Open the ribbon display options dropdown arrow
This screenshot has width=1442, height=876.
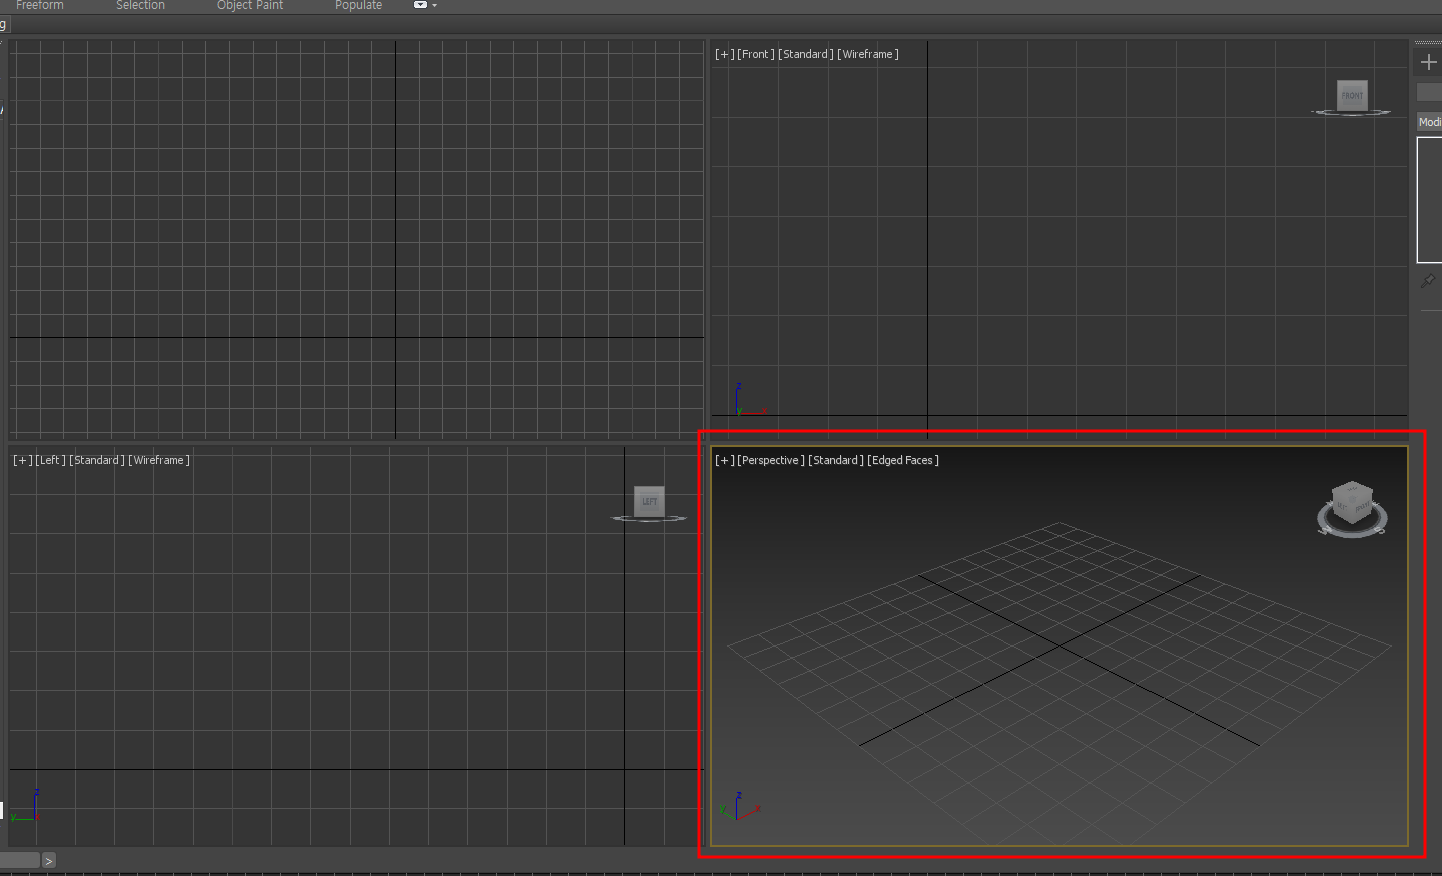(x=434, y=6)
